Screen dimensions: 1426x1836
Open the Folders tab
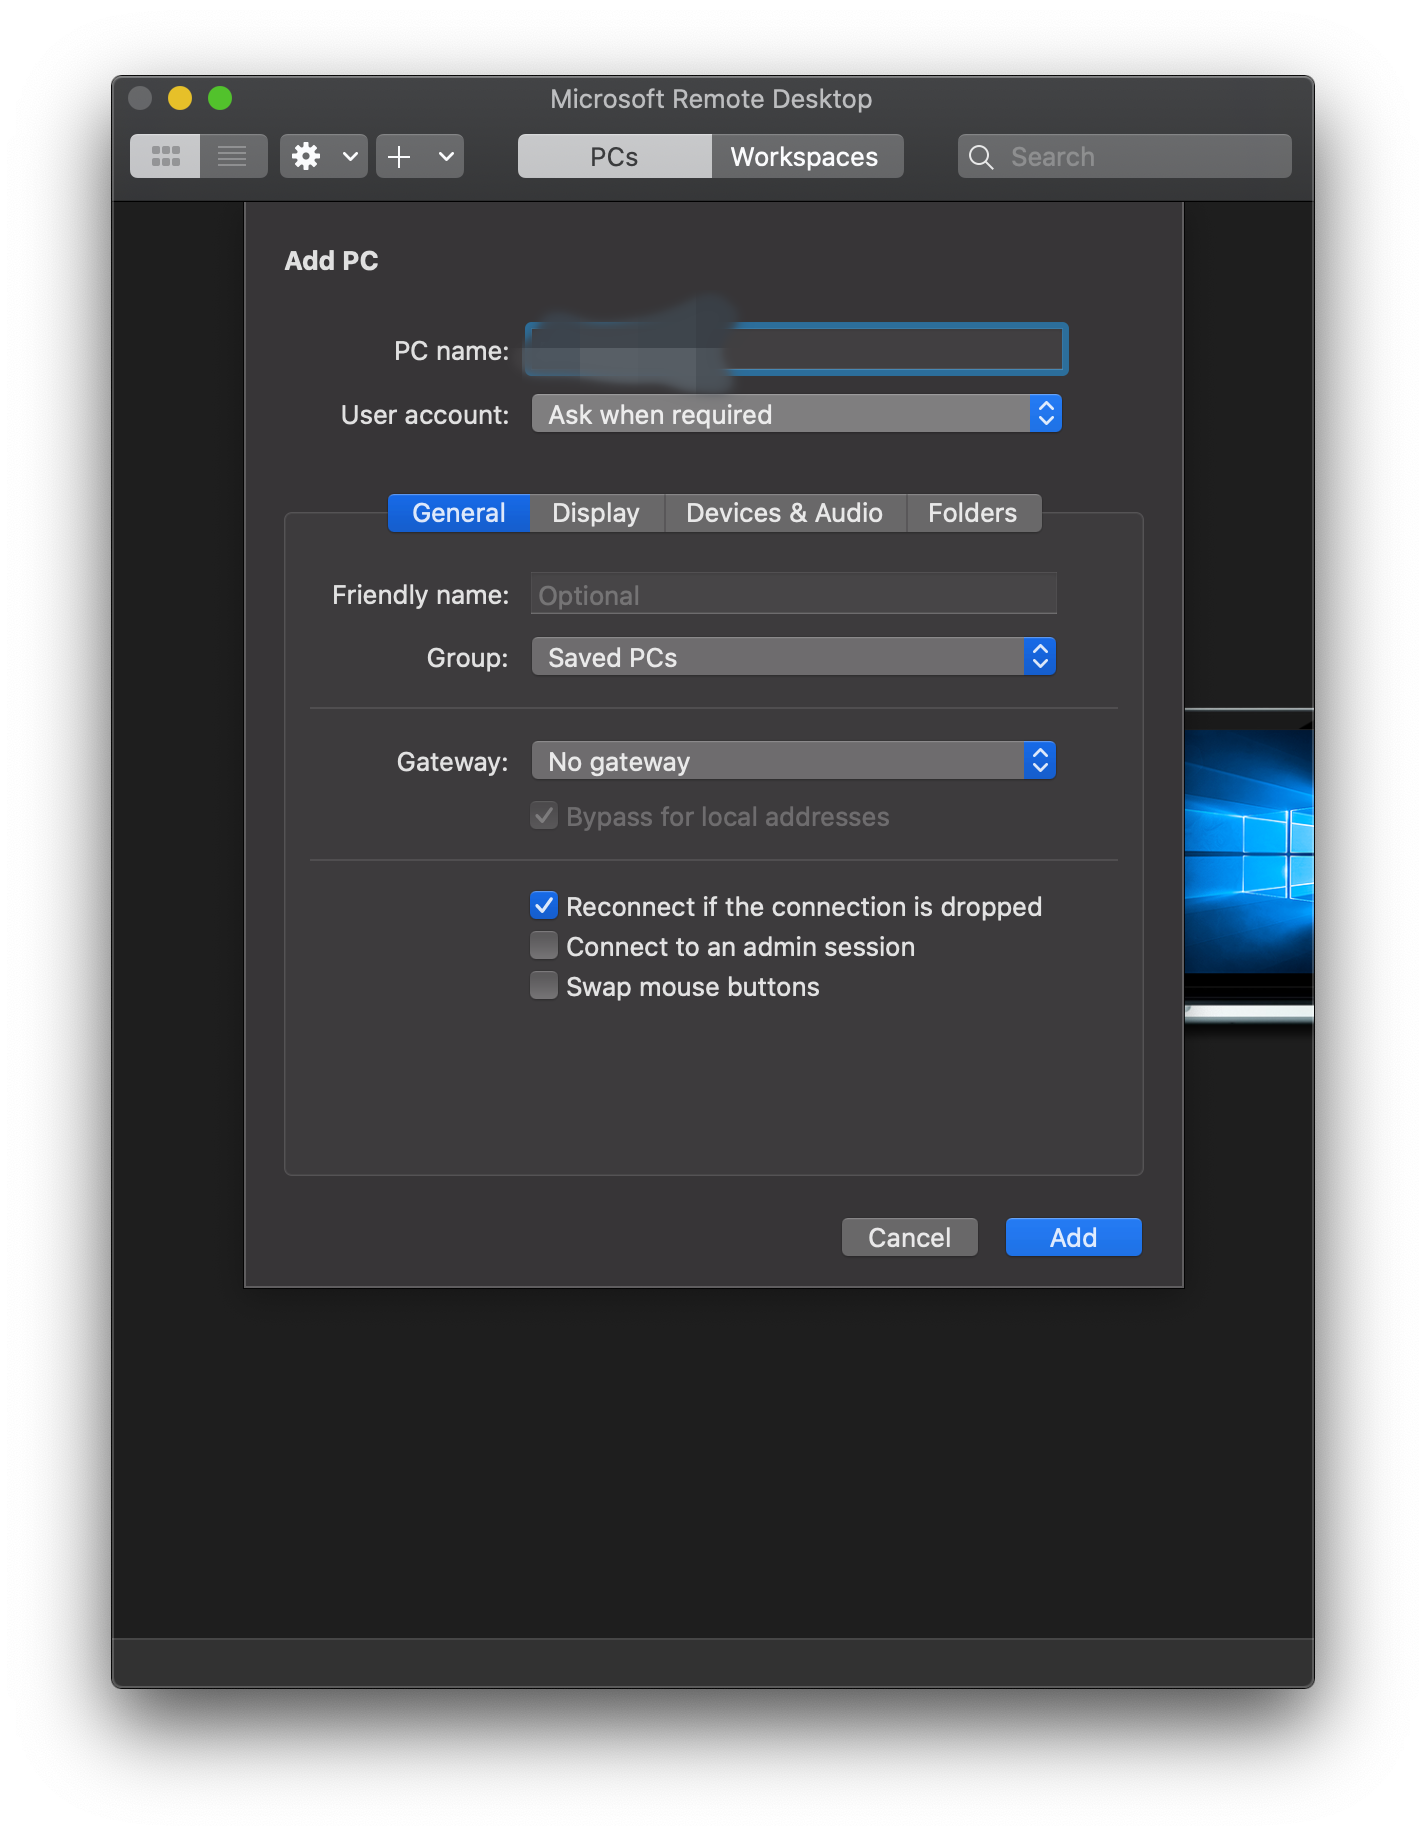tap(973, 513)
